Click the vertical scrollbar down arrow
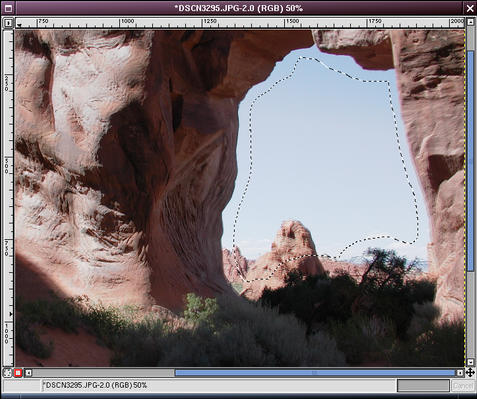 (x=470, y=362)
